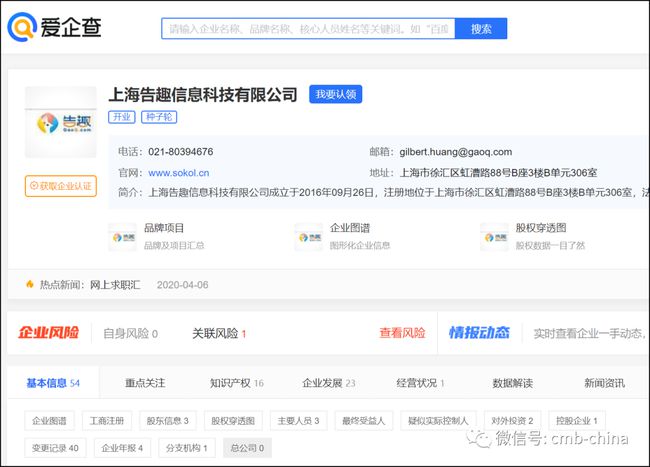Viewport: 650px width, 467px height.
Task: Click 控股企业 1 chip
Action: tap(577, 421)
